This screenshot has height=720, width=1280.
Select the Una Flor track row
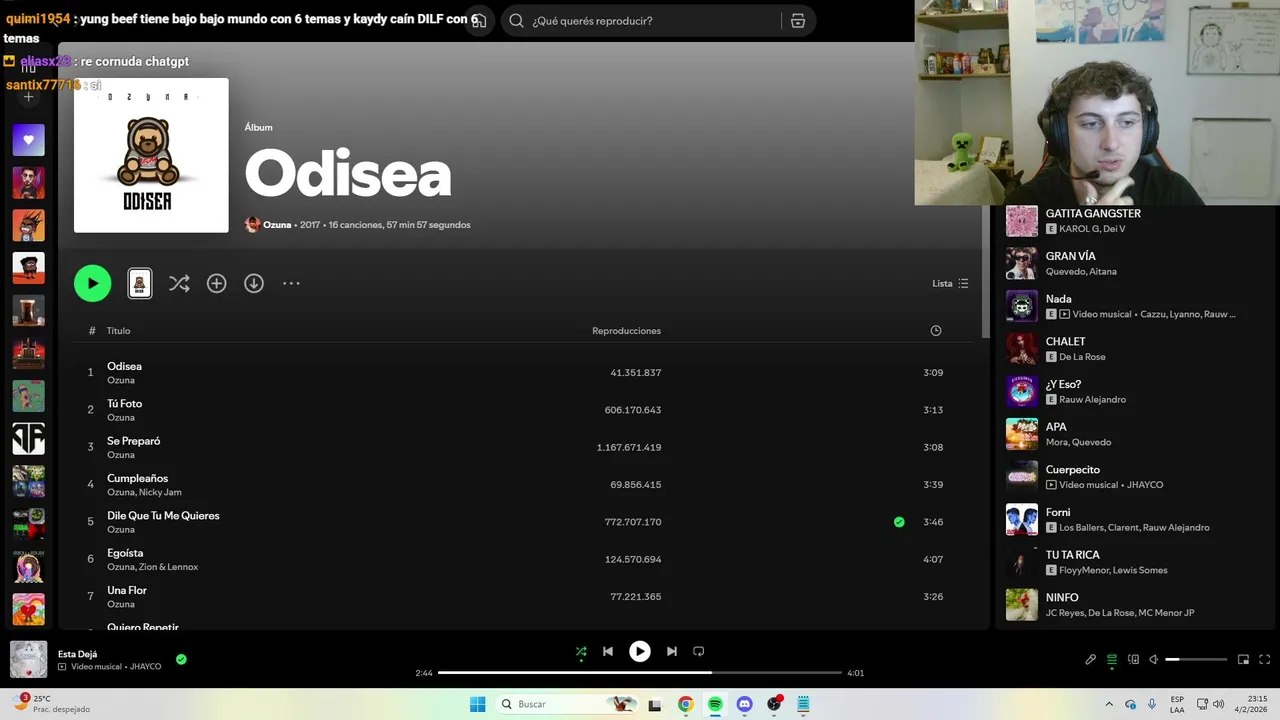[524, 597]
